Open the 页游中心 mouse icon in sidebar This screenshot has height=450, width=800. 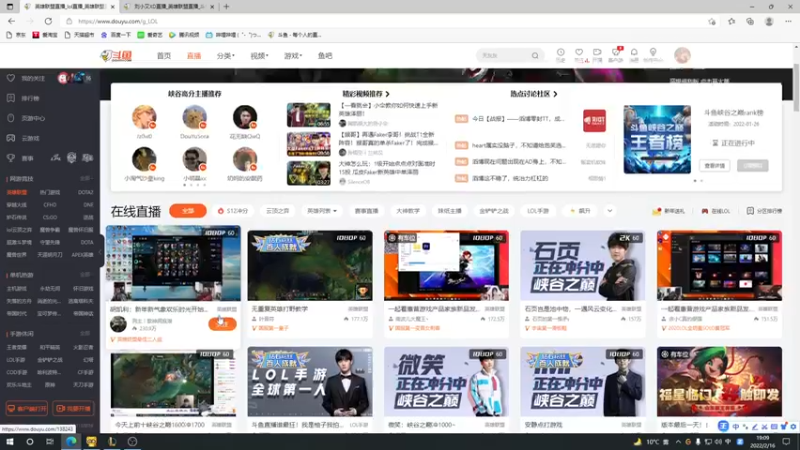pyautogui.click(x=11, y=118)
